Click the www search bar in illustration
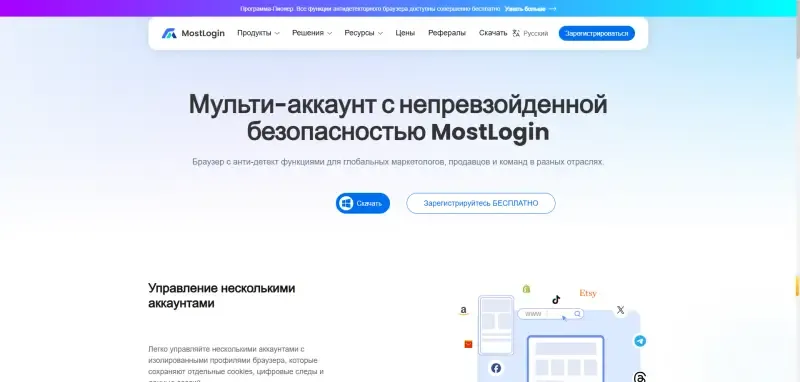 tap(551, 314)
